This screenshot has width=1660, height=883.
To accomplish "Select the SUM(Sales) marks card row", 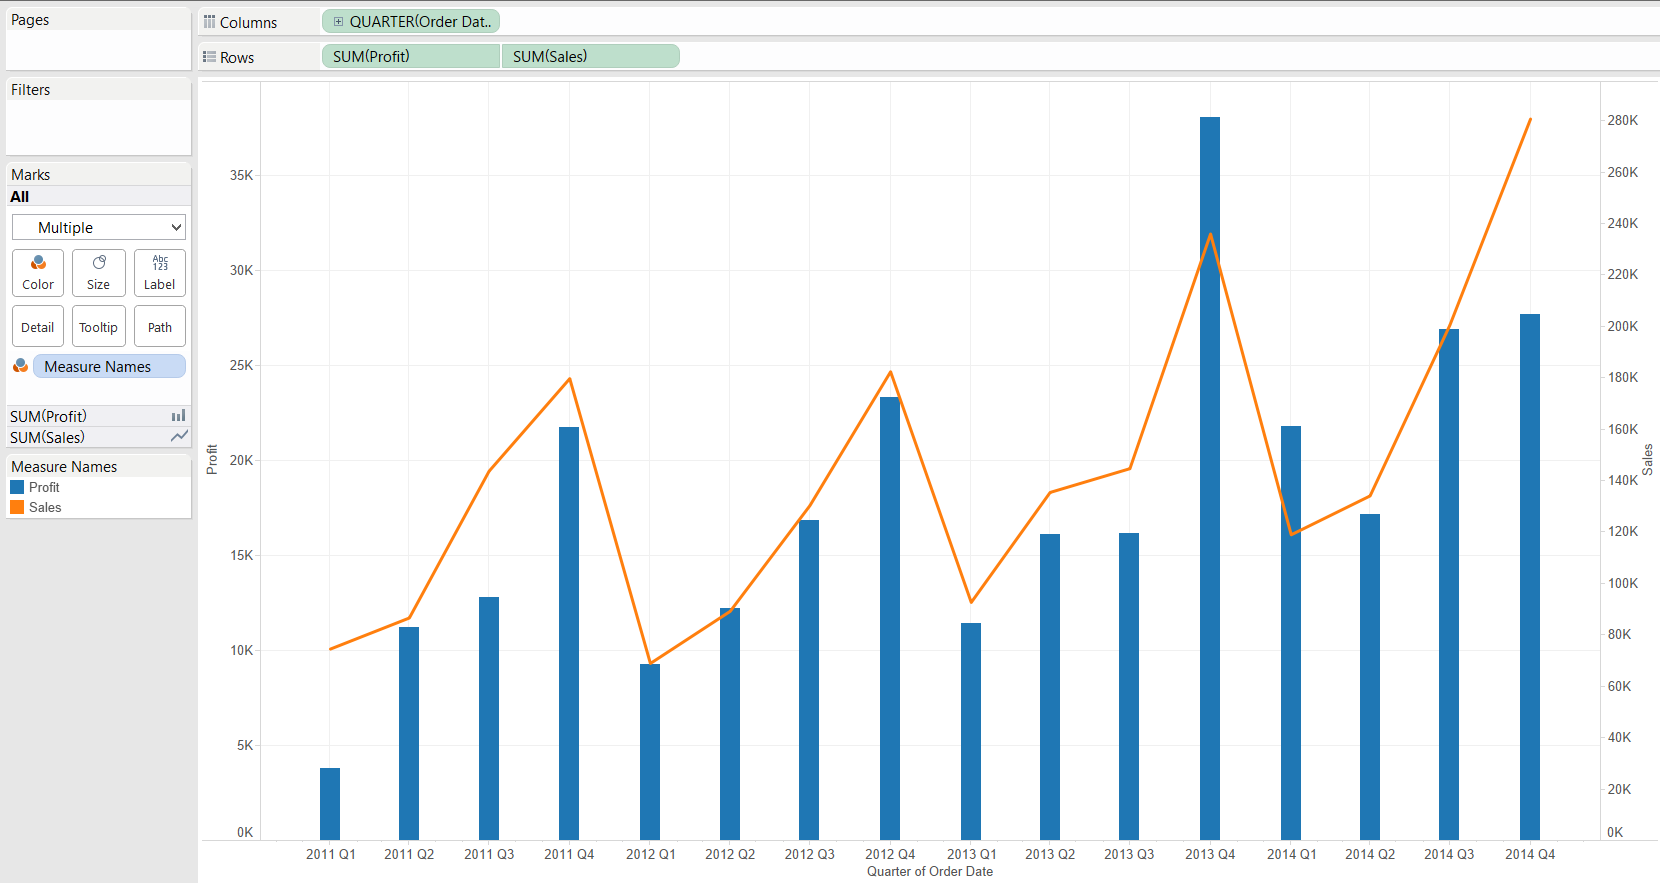I will click(x=98, y=437).
